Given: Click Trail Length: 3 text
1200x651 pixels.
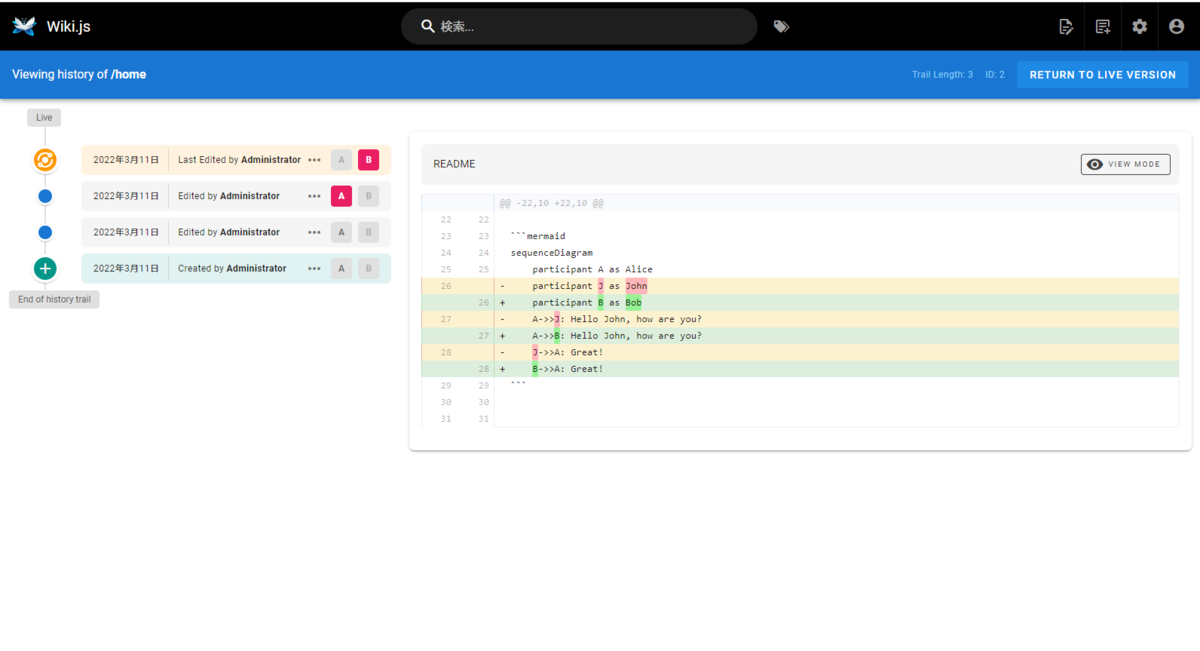Looking at the screenshot, I should tap(942, 75).
